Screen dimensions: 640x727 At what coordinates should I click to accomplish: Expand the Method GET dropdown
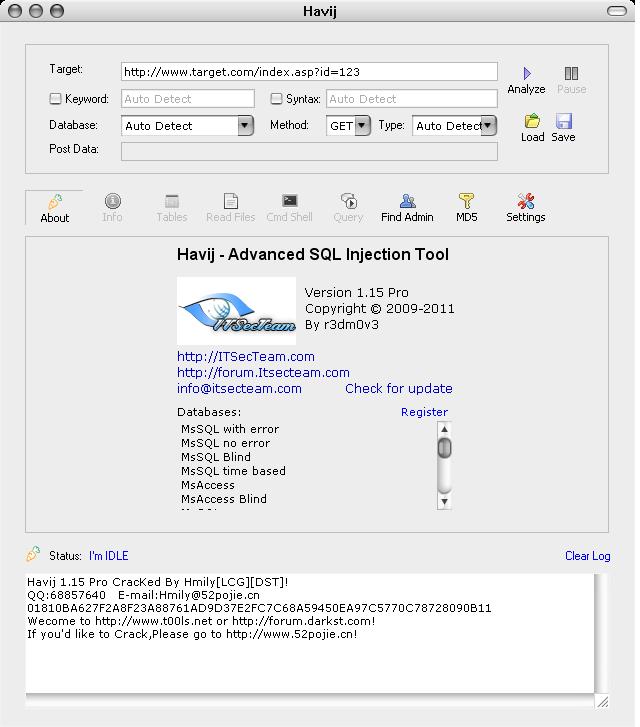[x=362, y=125]
